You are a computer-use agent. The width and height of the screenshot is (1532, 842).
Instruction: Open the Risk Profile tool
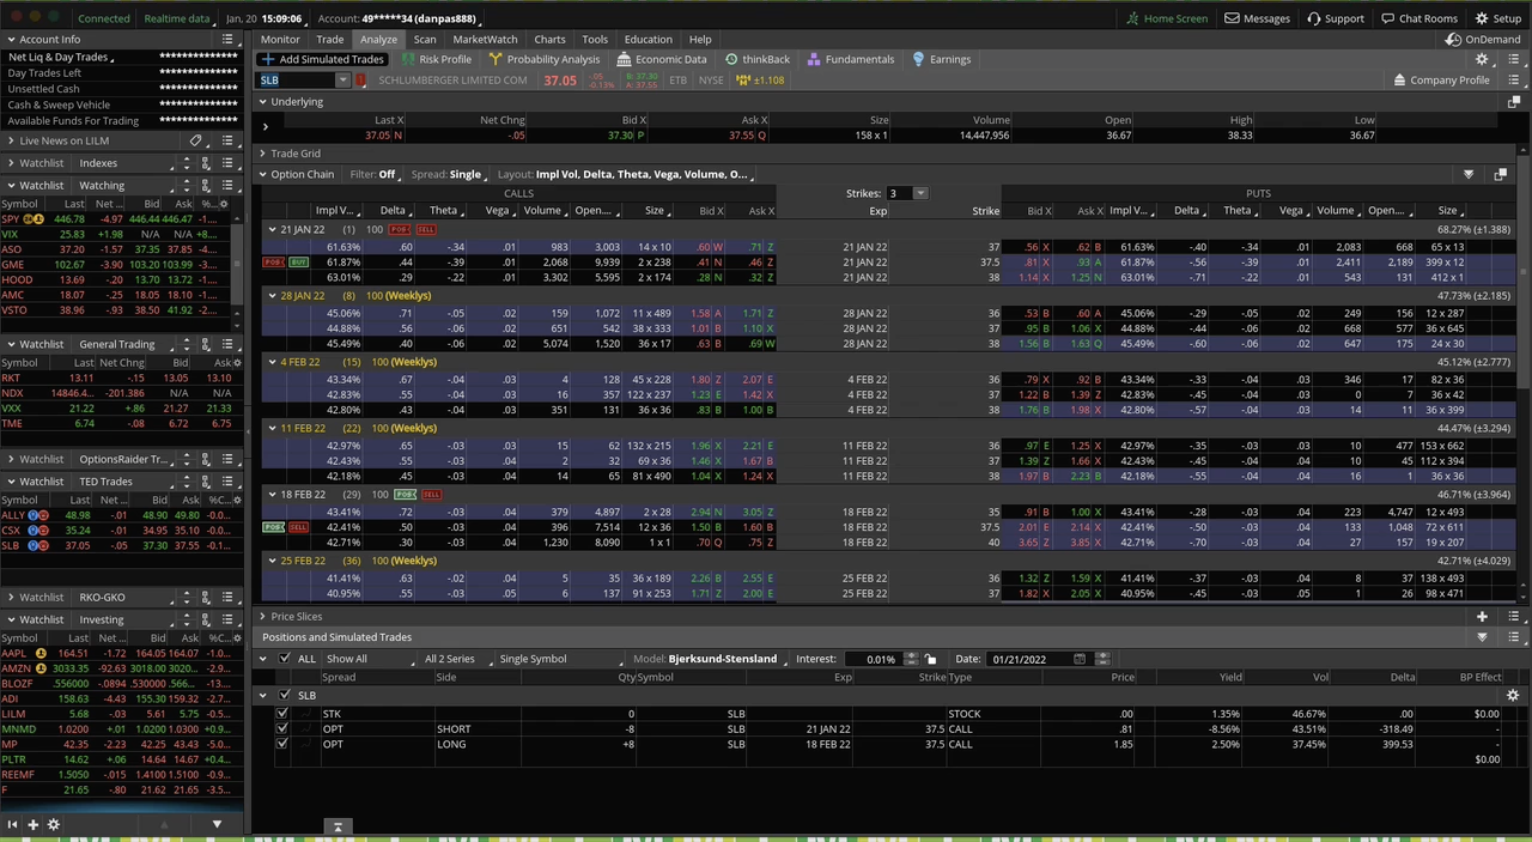tap(436, 59)
